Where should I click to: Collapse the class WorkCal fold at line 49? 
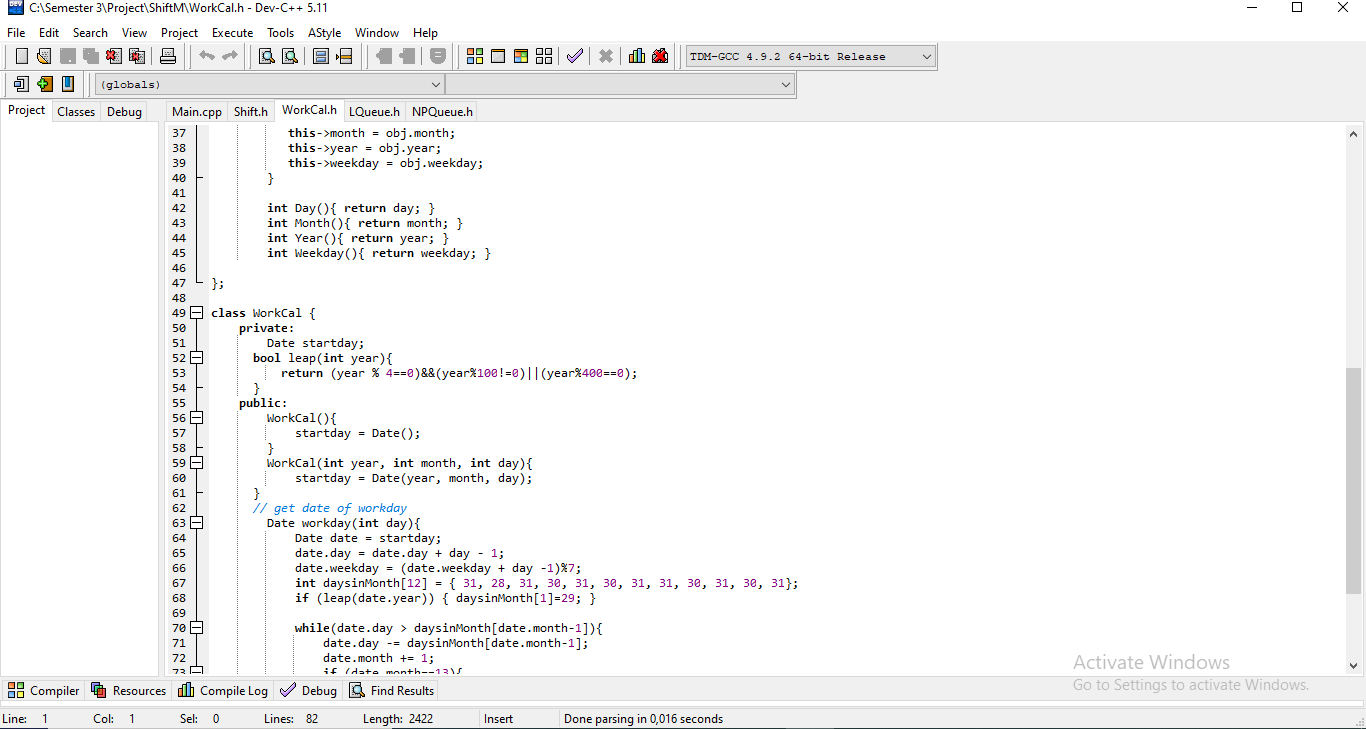(197, 313)
